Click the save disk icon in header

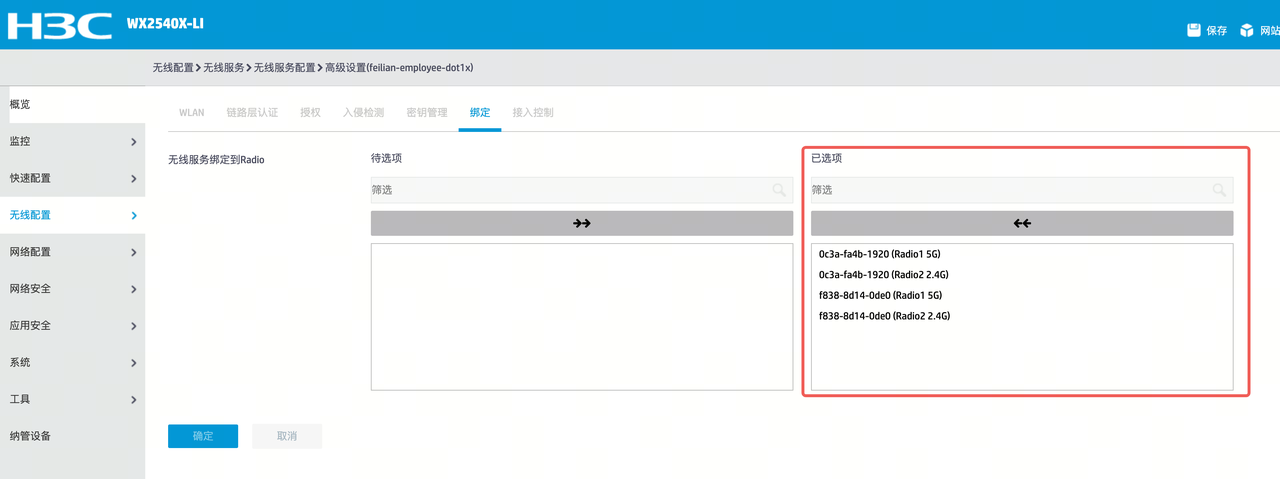[x=1194, y=30]
